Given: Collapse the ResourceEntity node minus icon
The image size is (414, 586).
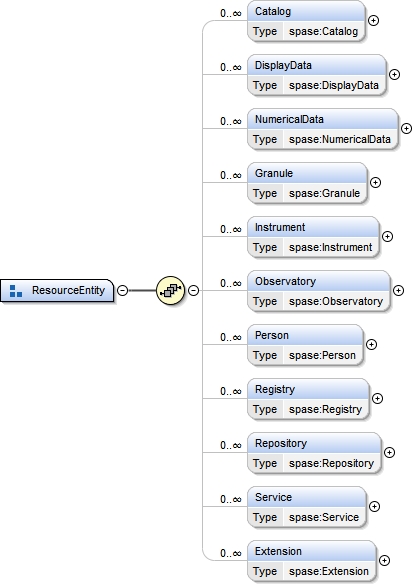Looking at the screenshot, I should [x=123, y=290].
